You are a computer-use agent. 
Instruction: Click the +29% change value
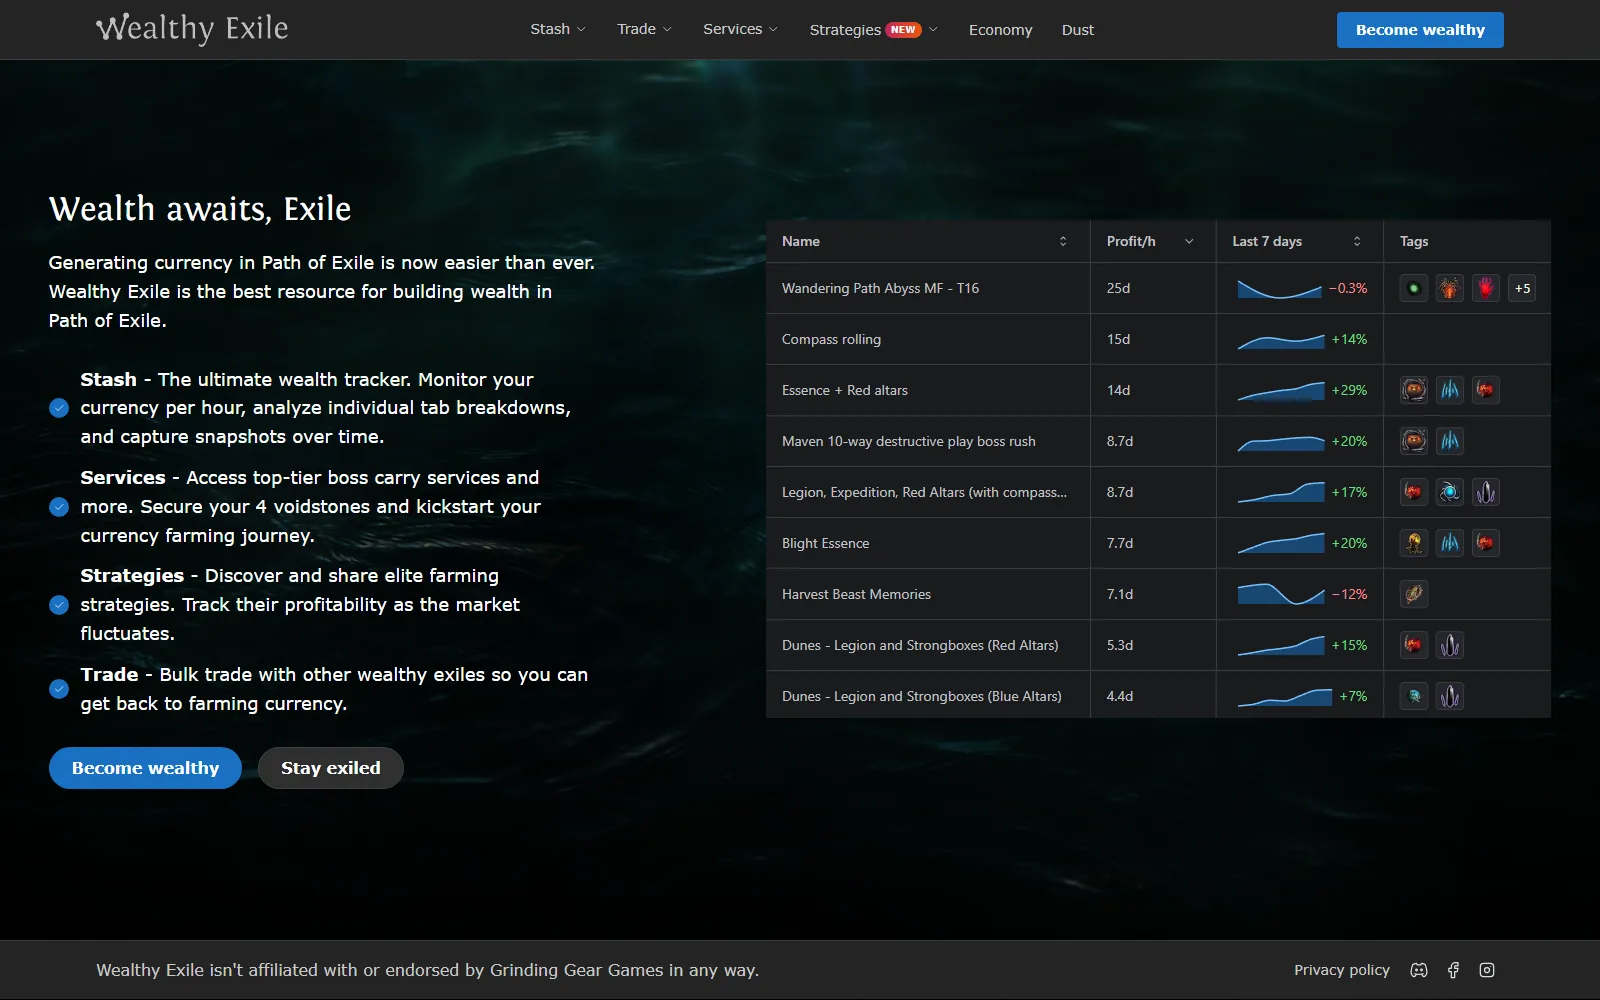click(x=1349, y=390)
